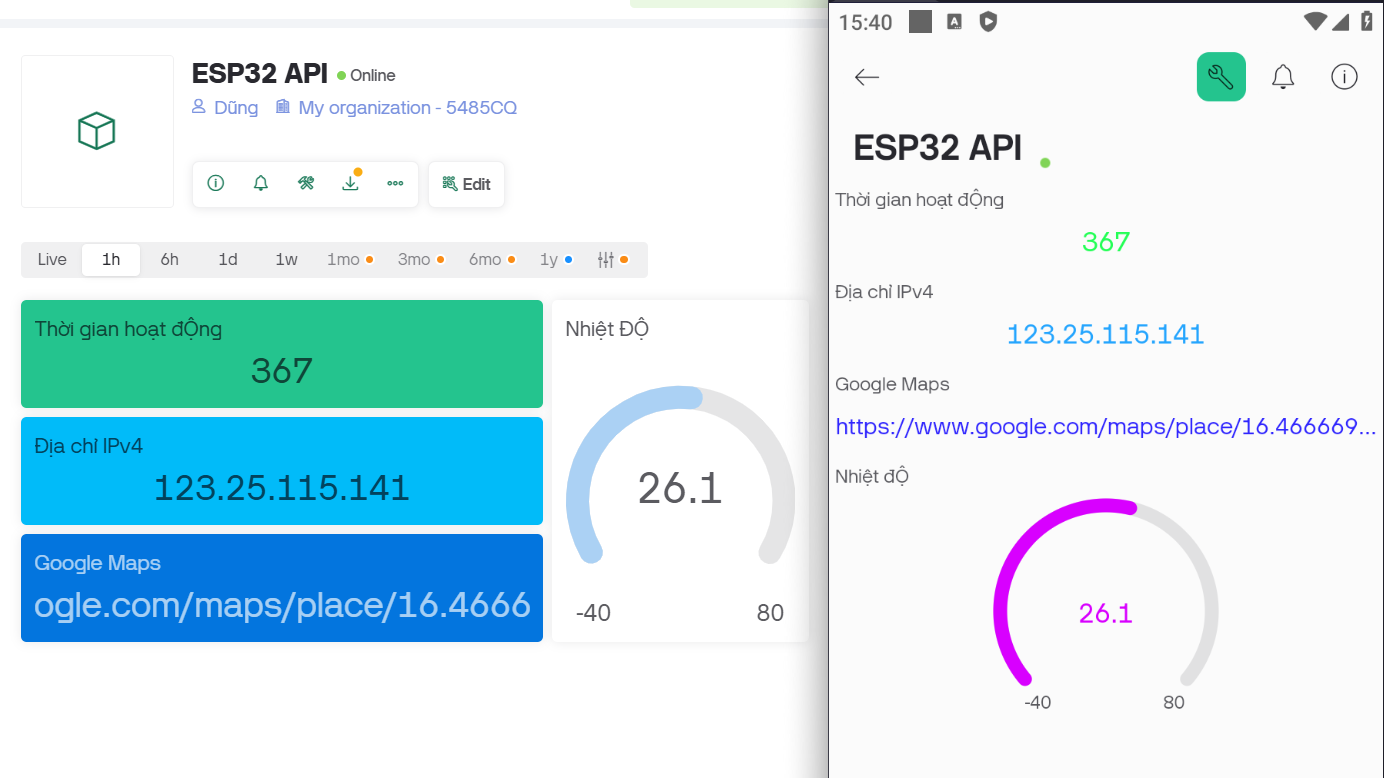The image size is (1384, 778).
Task: Select the 1y time range
Action: point(556,260)
